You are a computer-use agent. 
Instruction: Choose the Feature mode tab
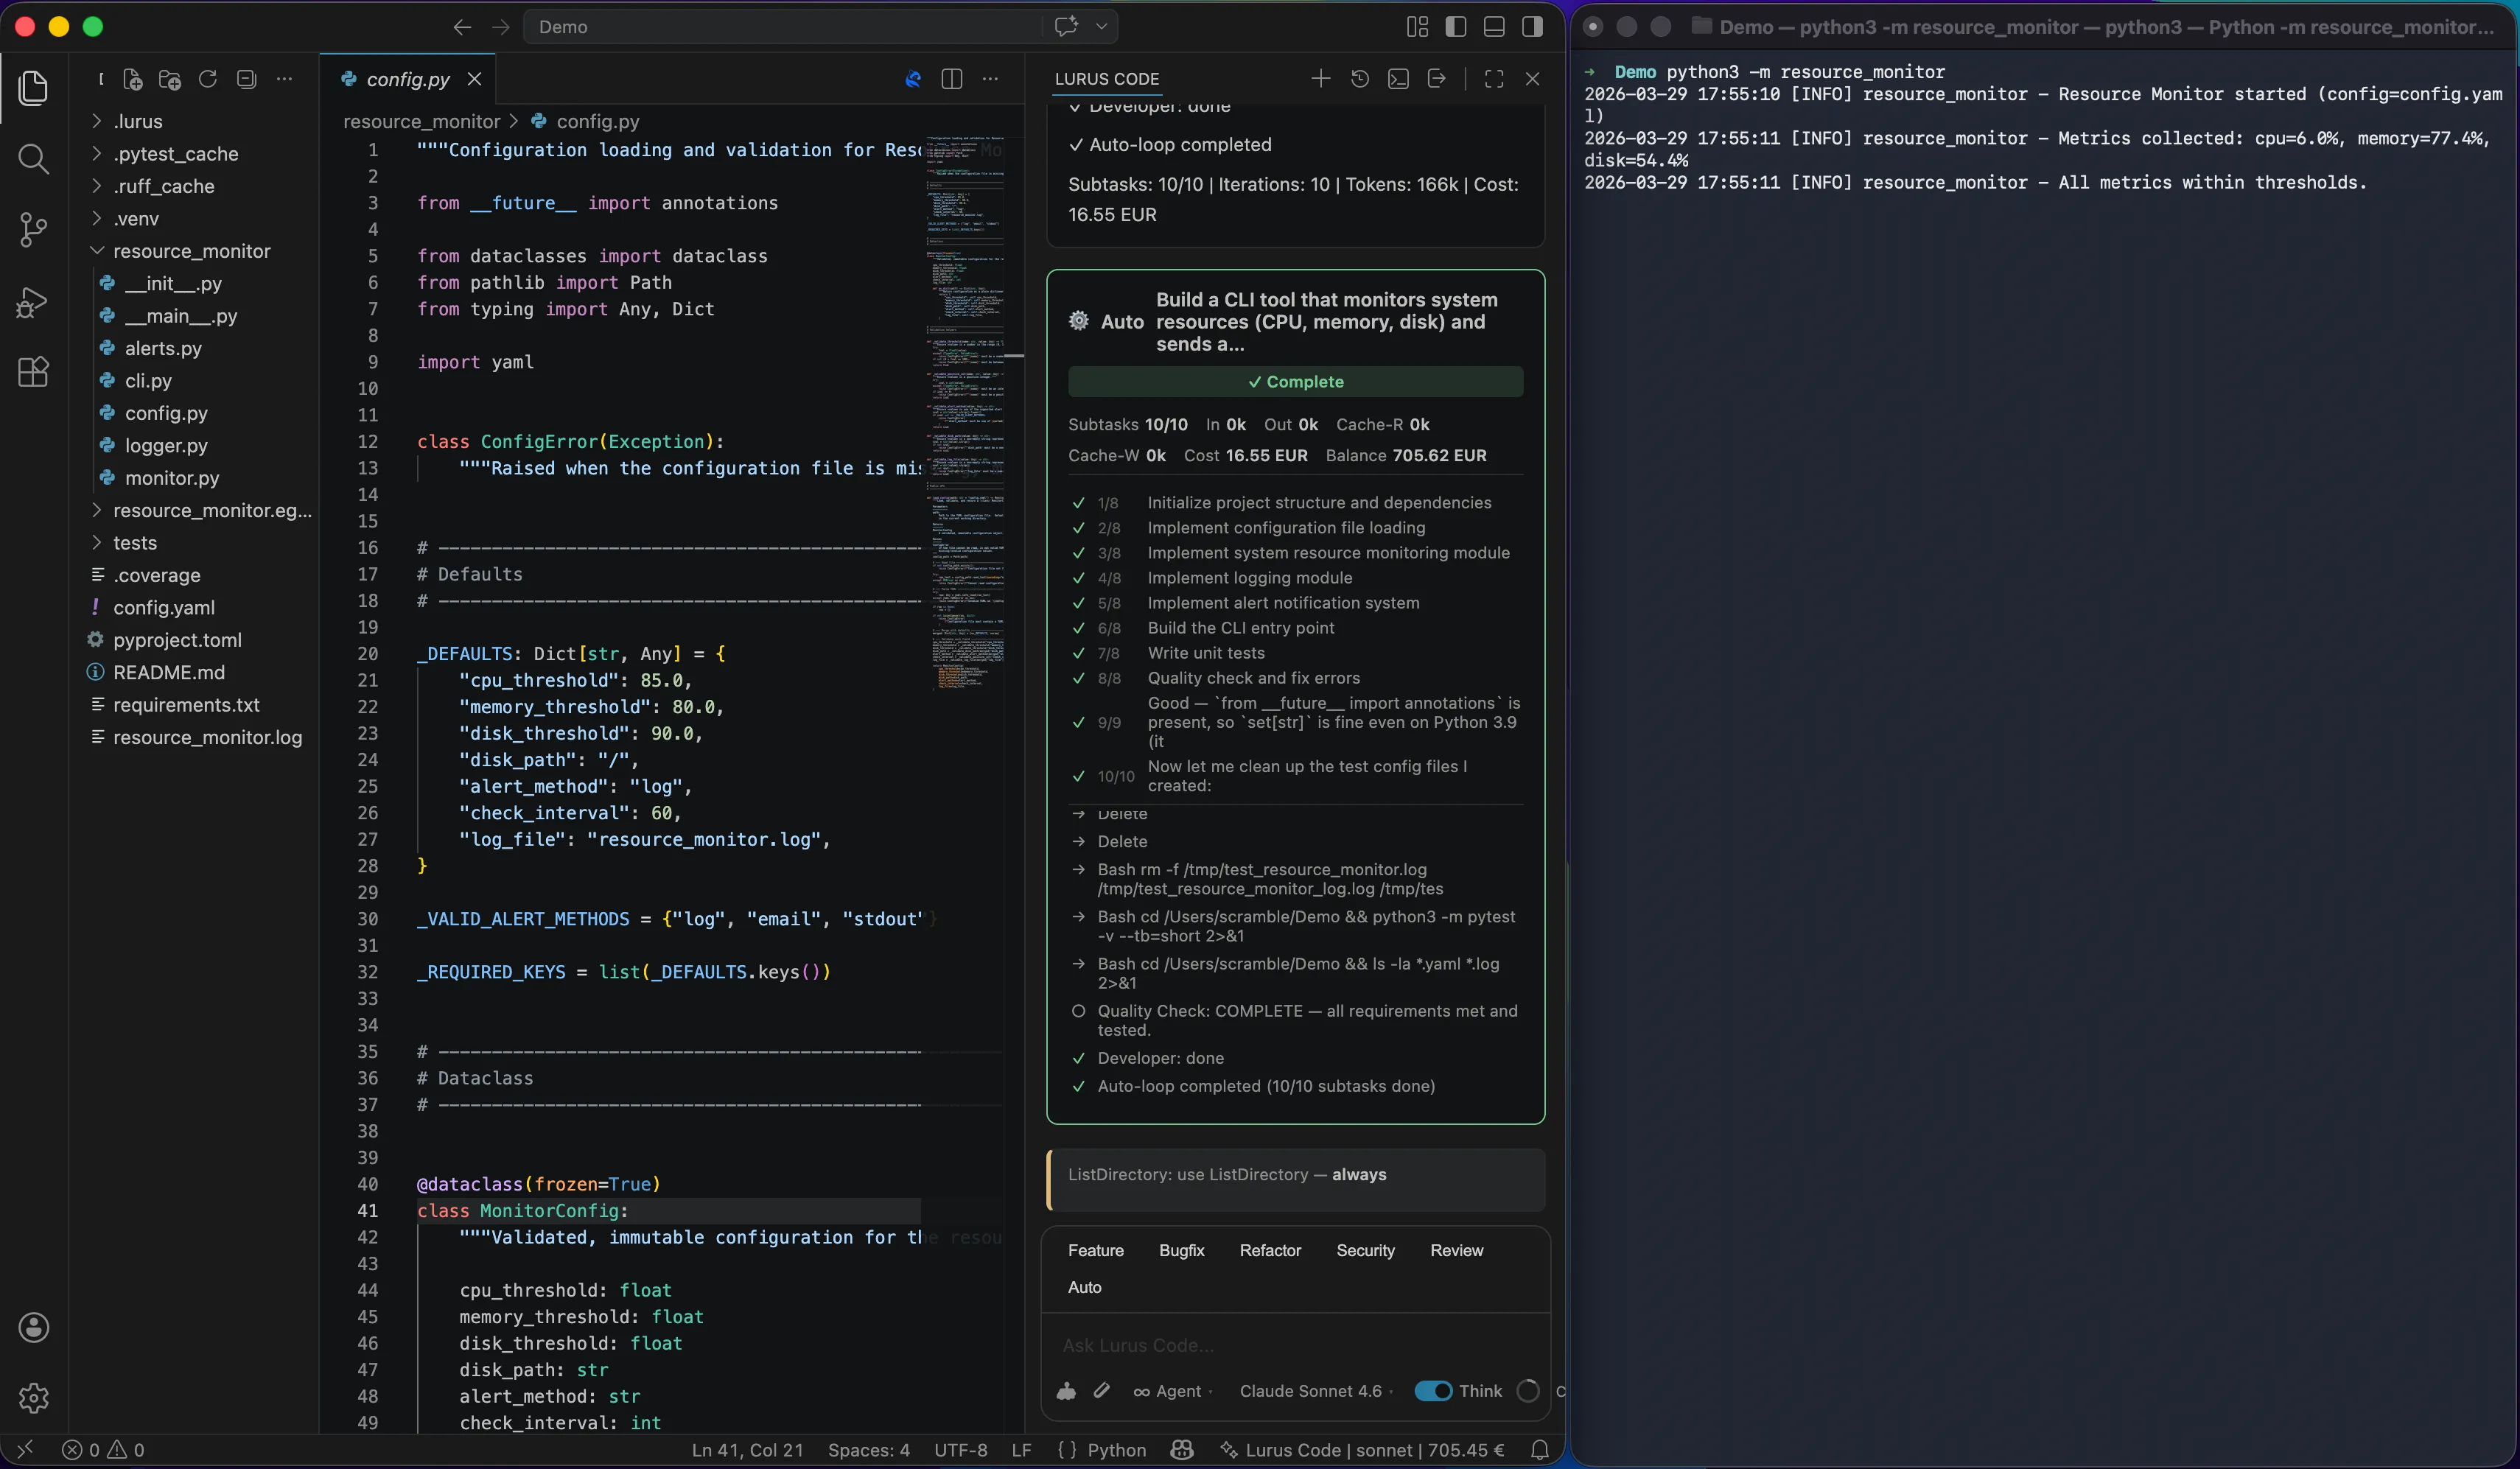(x=1095, y=1250)
